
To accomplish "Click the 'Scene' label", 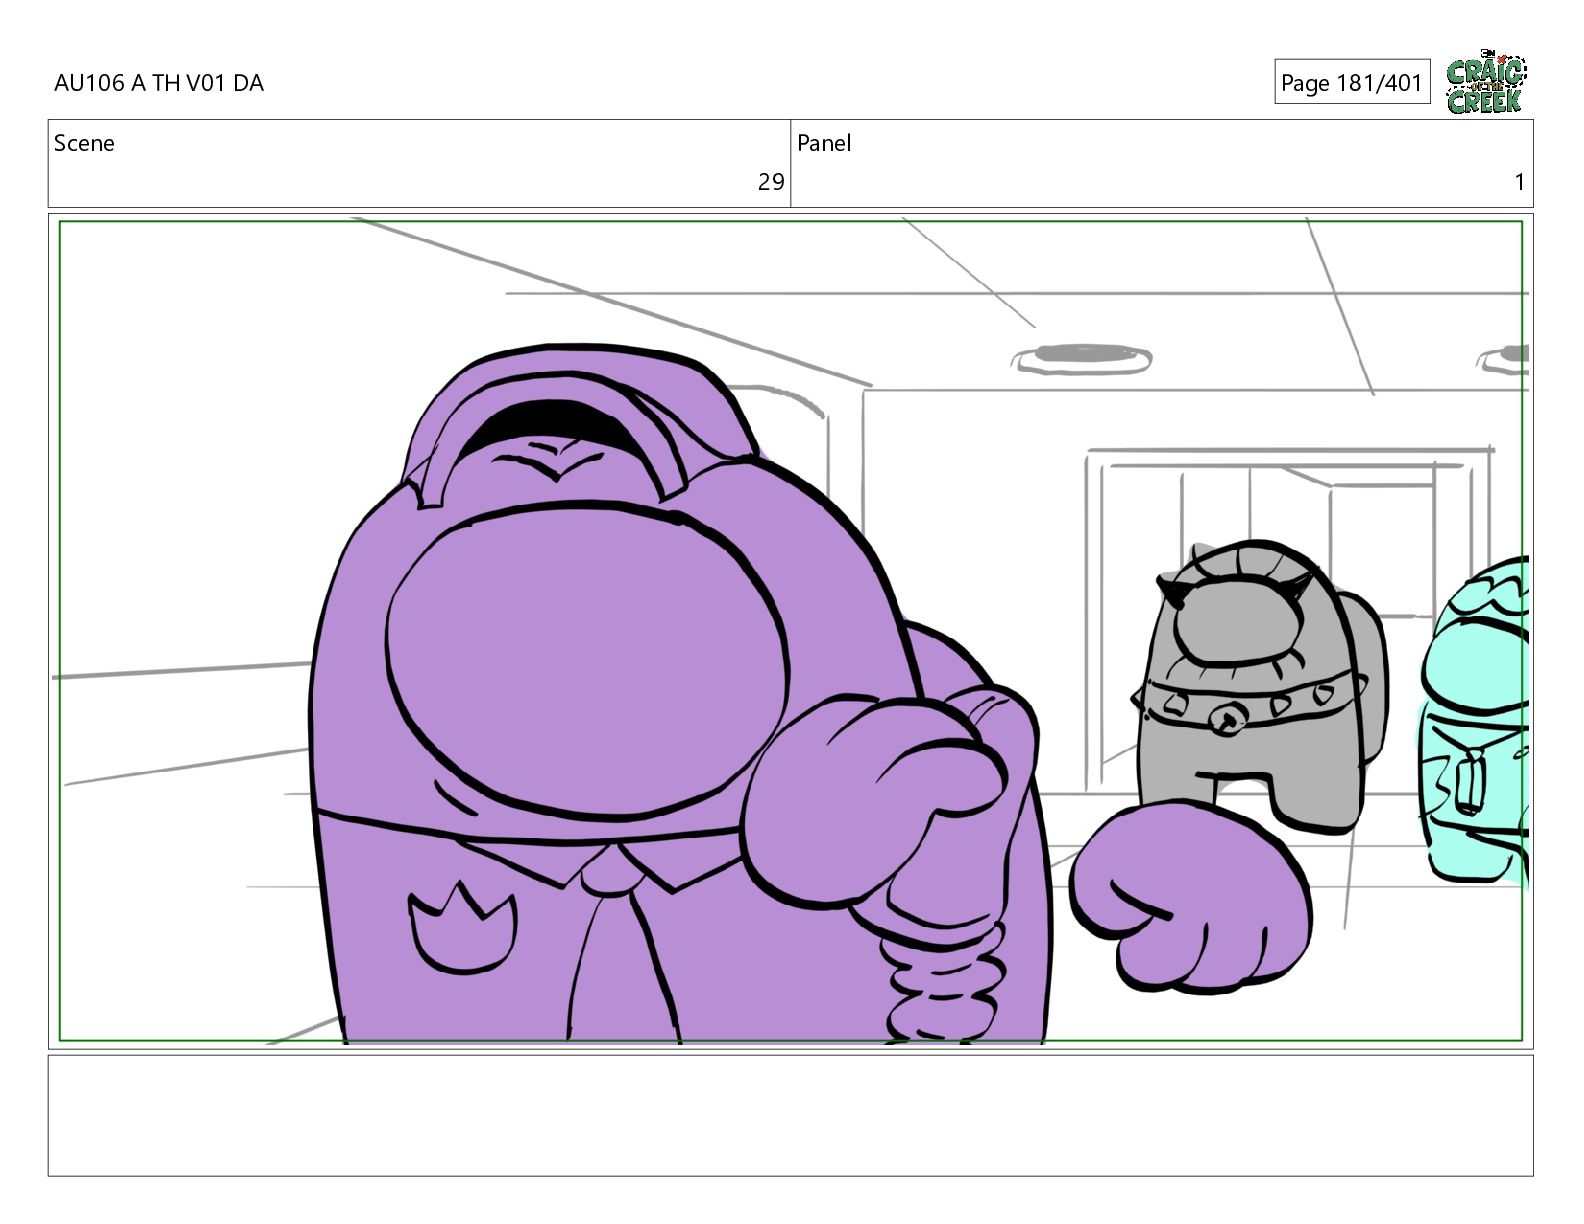I will click(84, 143).
